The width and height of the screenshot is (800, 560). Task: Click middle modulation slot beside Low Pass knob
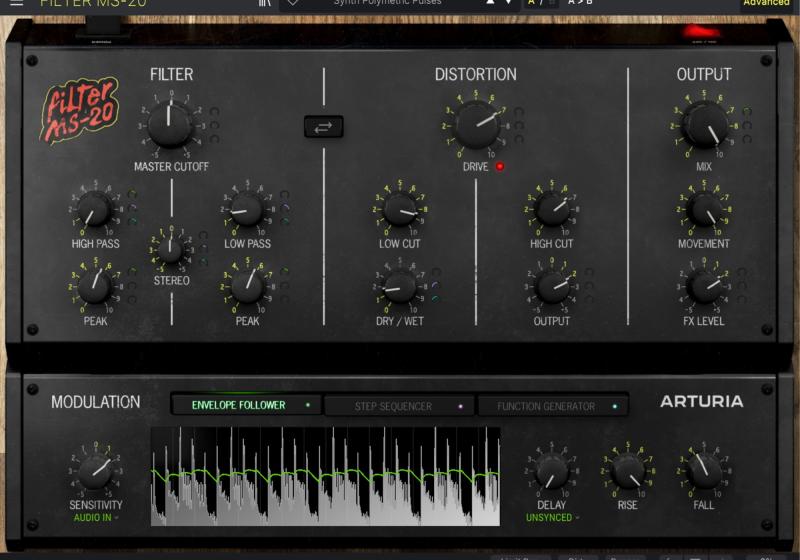point(285,208)
